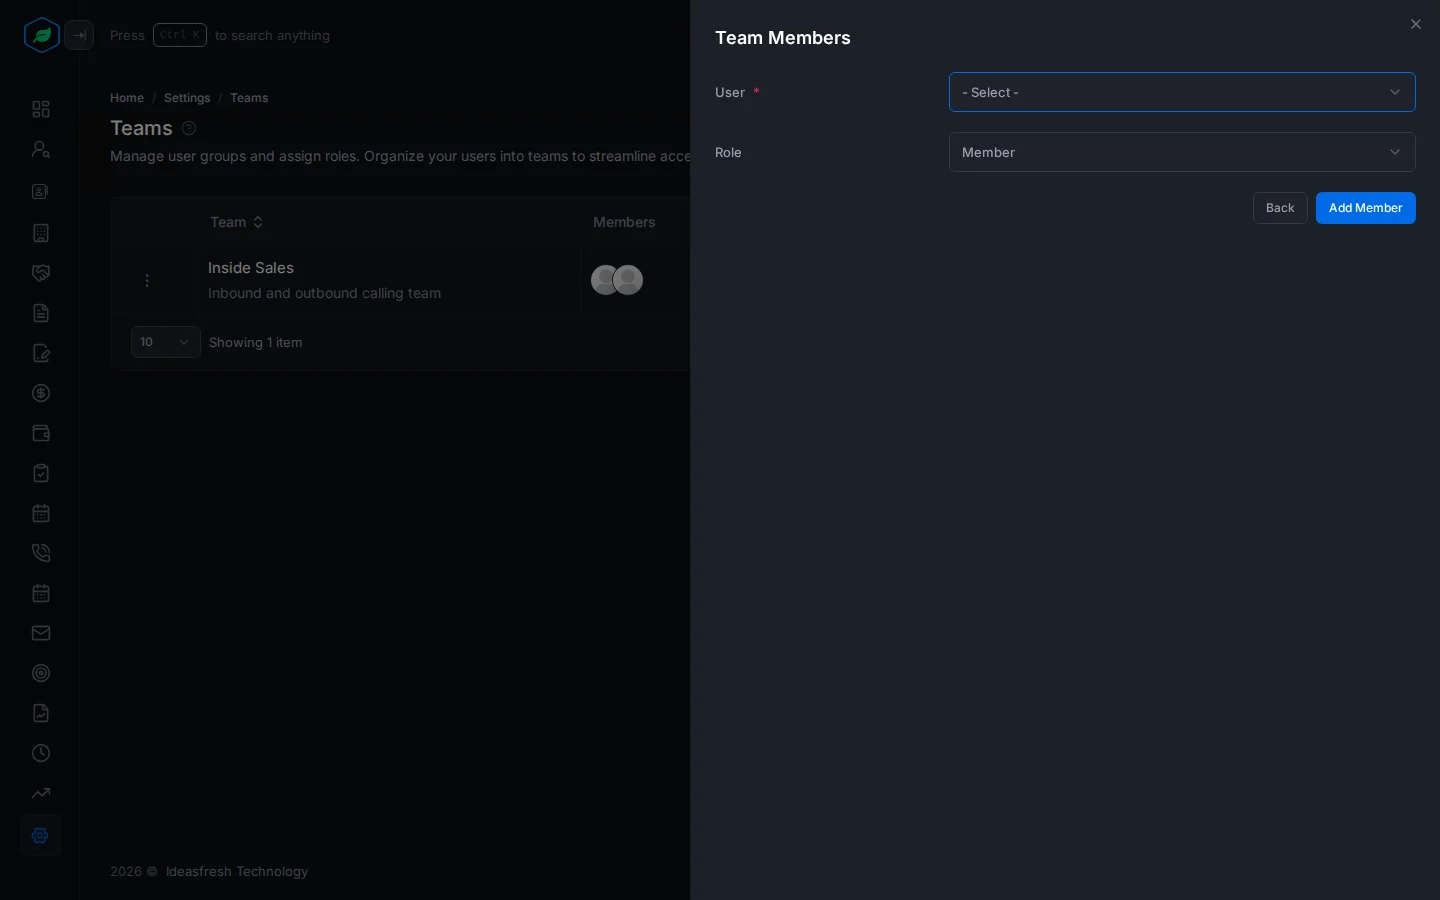Click the Back button
This screenshot has width=1440, height=900.
point(1280,208)
